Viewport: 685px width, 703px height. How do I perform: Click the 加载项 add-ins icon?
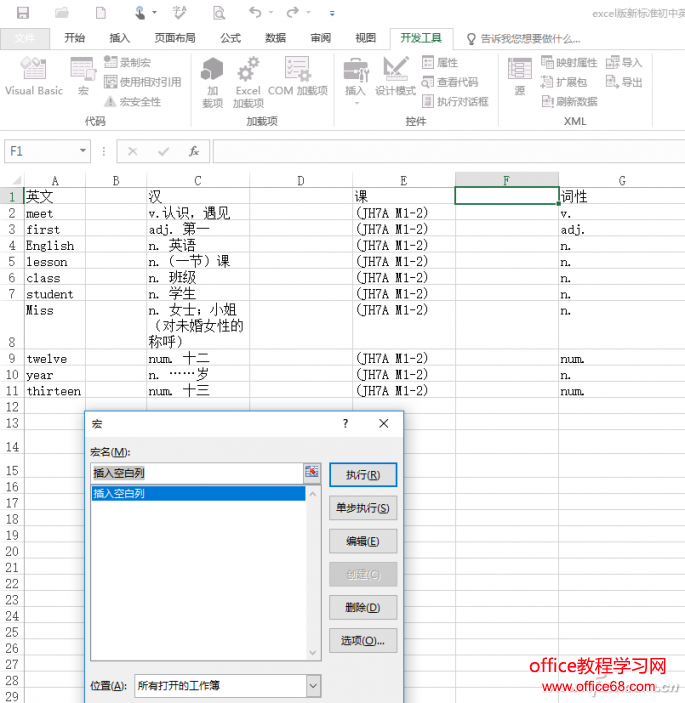pos(212,82)
